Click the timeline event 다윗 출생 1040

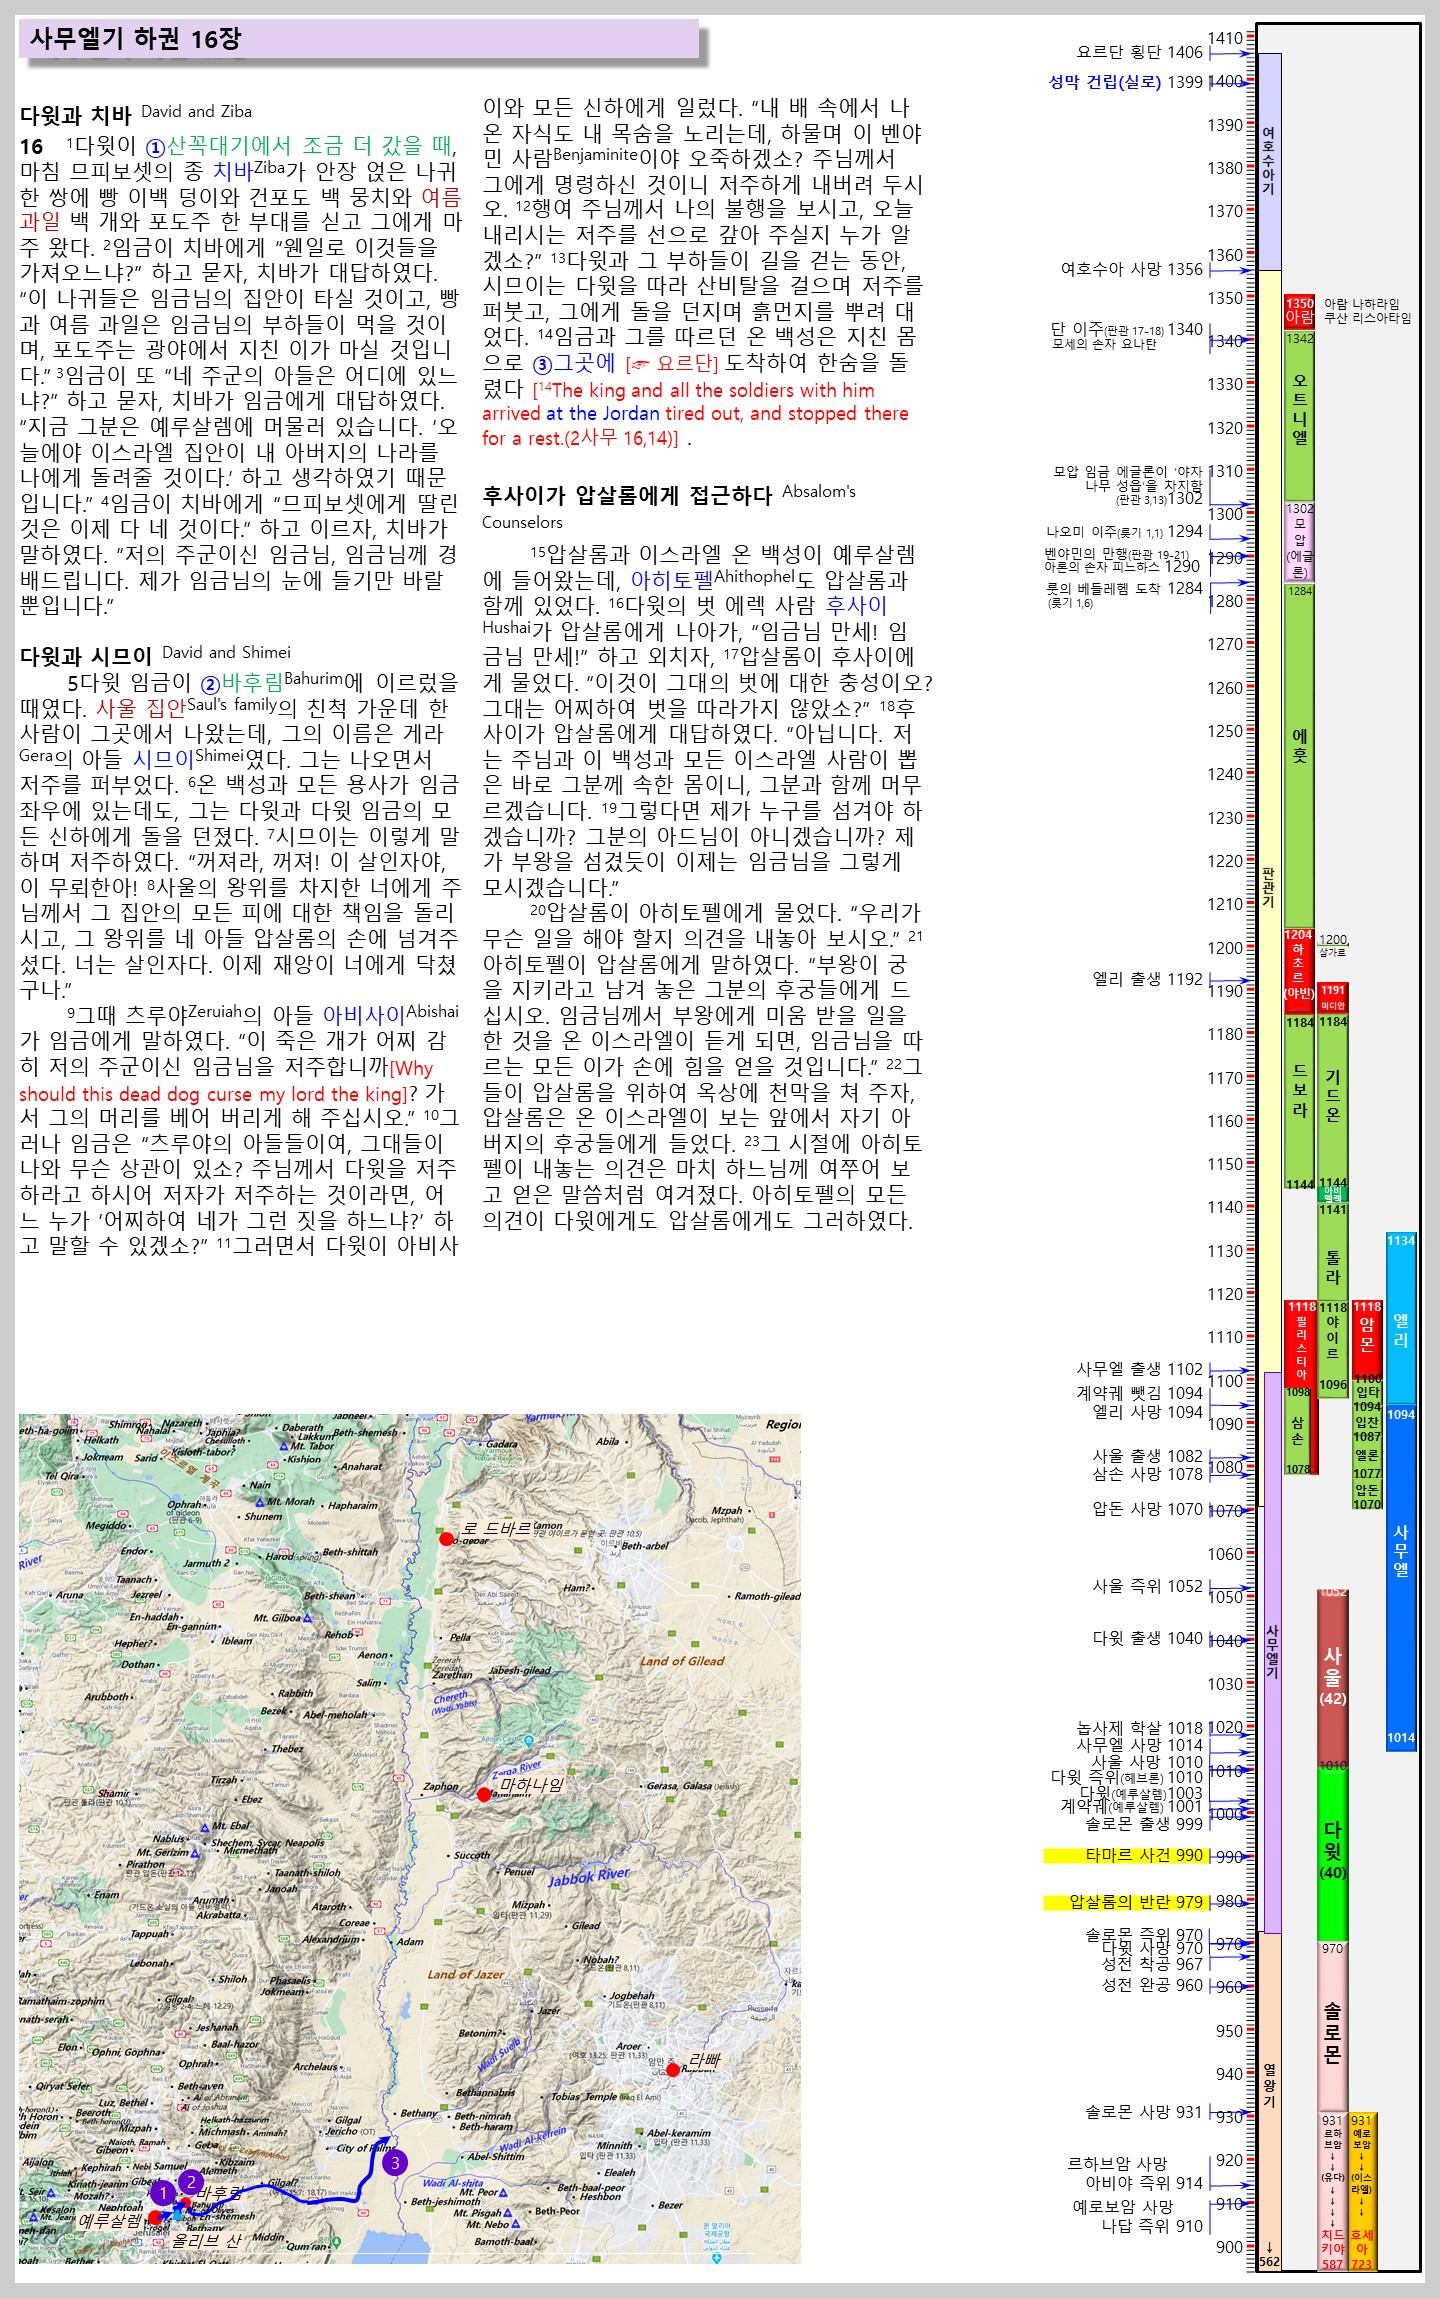(x=1148, y=1638)
